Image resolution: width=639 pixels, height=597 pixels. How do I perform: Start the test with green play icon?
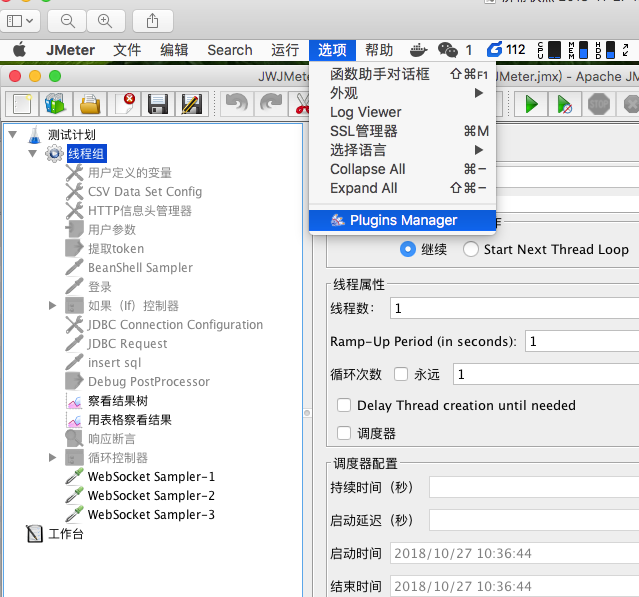coord(531,104)
